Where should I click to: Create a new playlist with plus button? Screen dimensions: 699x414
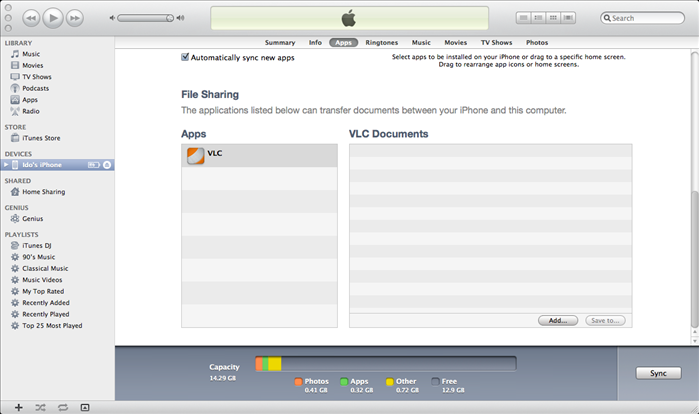point(19,407)
